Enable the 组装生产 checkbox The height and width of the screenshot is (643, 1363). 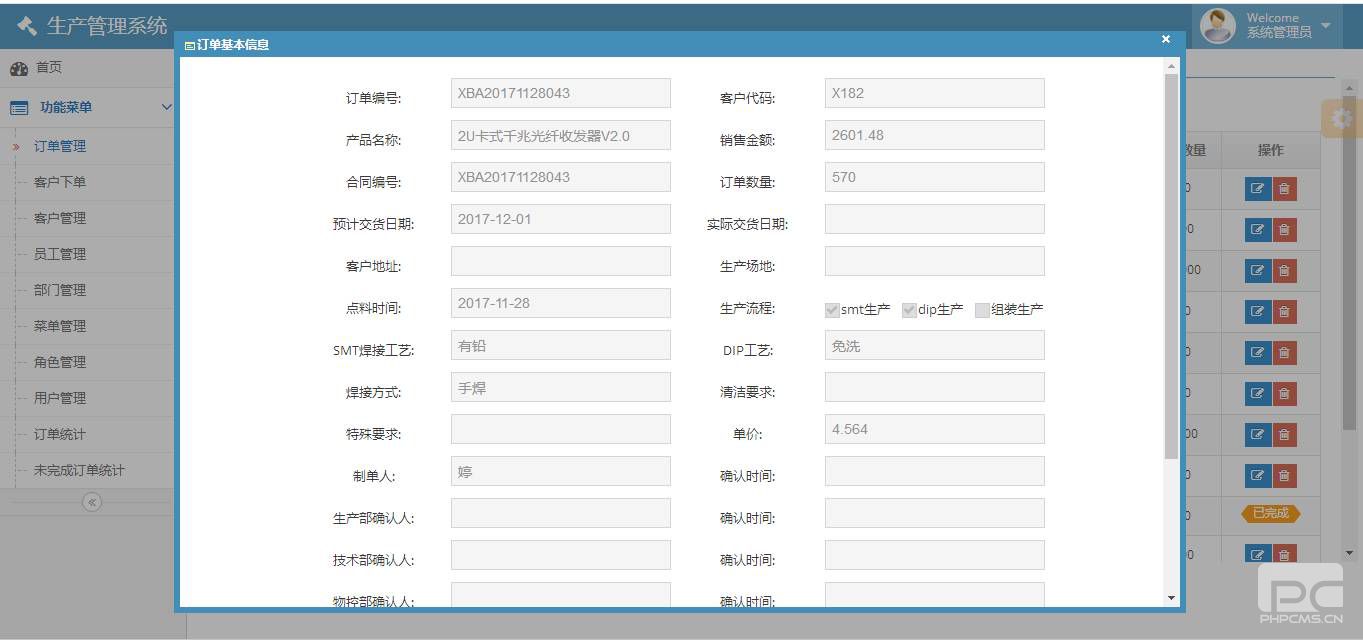pos(982,310)
